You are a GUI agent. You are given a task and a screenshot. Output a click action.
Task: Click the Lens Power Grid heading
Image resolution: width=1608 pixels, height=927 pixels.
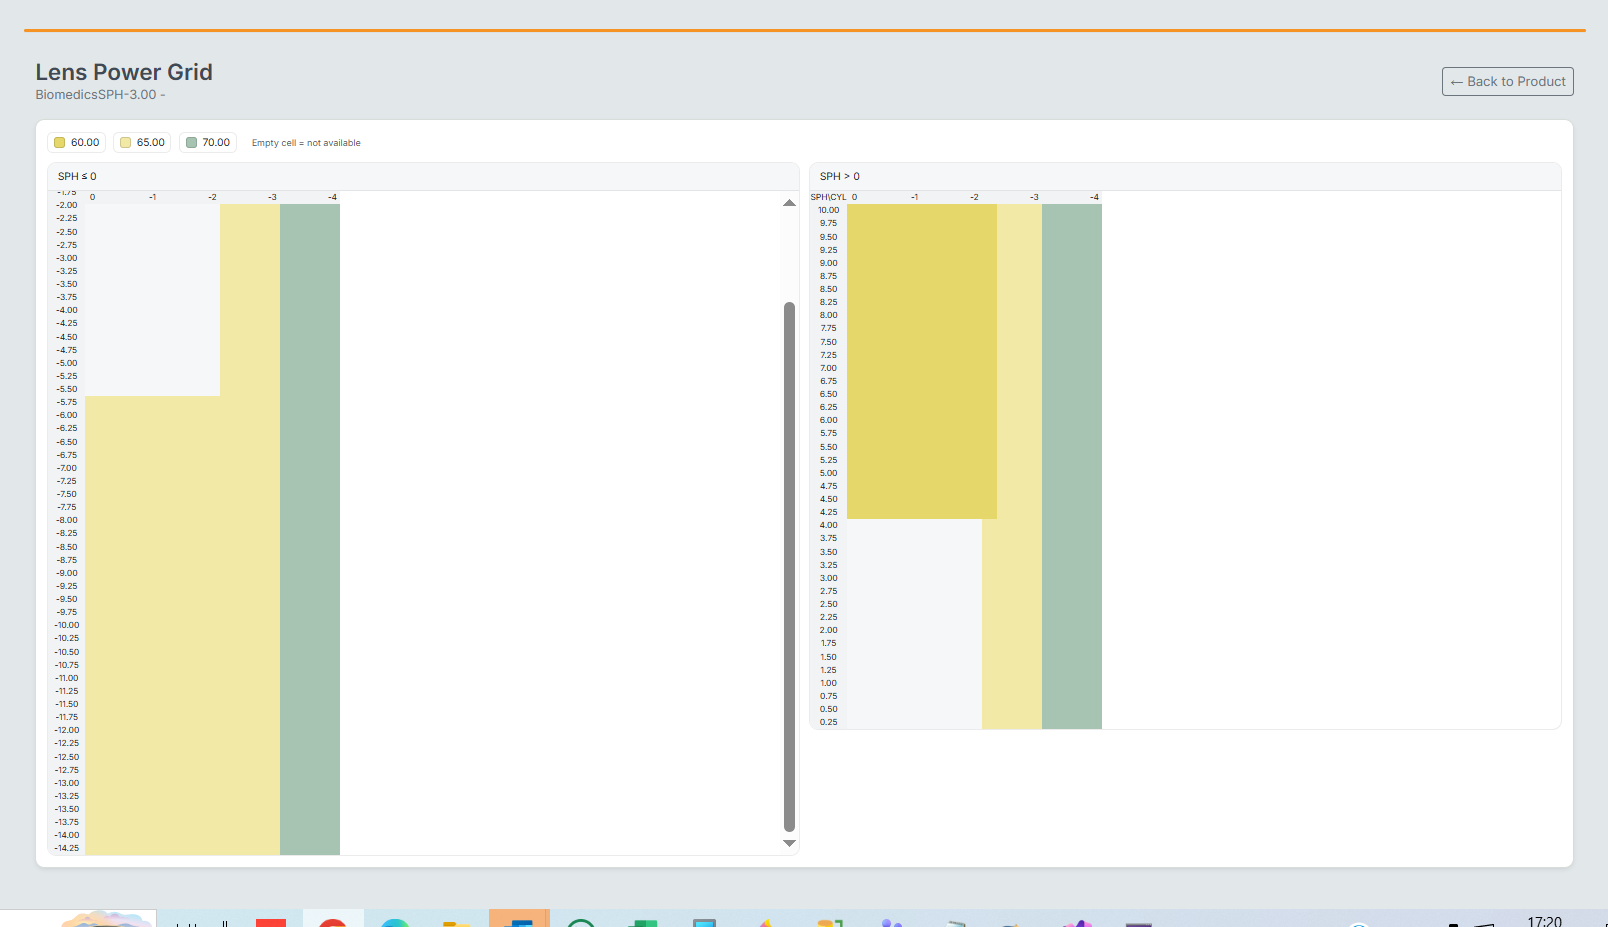click(x=124, y=72)
